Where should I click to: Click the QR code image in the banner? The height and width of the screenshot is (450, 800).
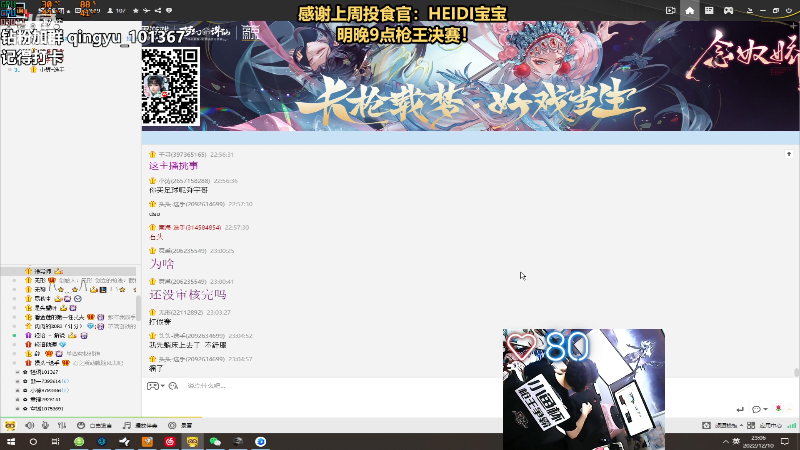tap(170, 86)
